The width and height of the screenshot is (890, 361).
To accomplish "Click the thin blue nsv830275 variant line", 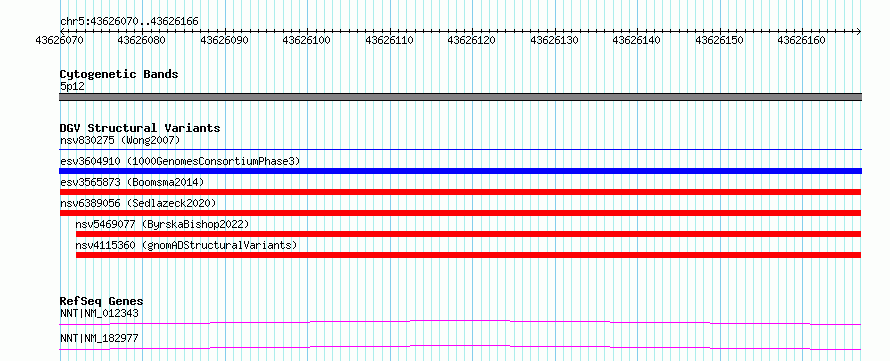I will click(x=460, y=150).
